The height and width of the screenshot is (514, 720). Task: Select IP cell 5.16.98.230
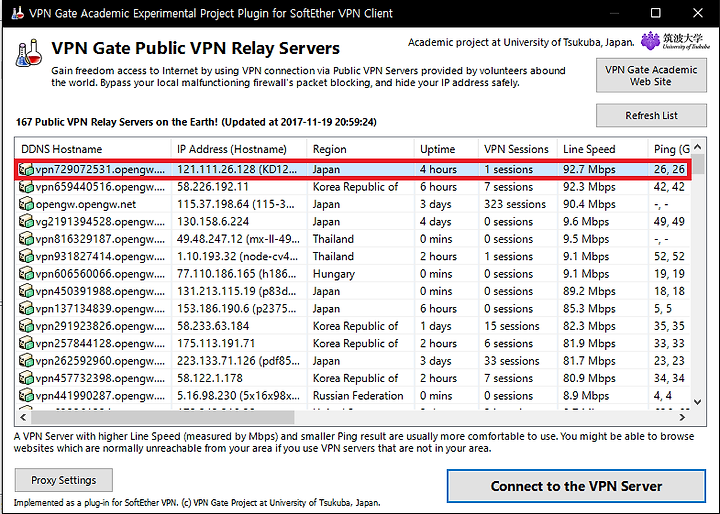[238, 396]
